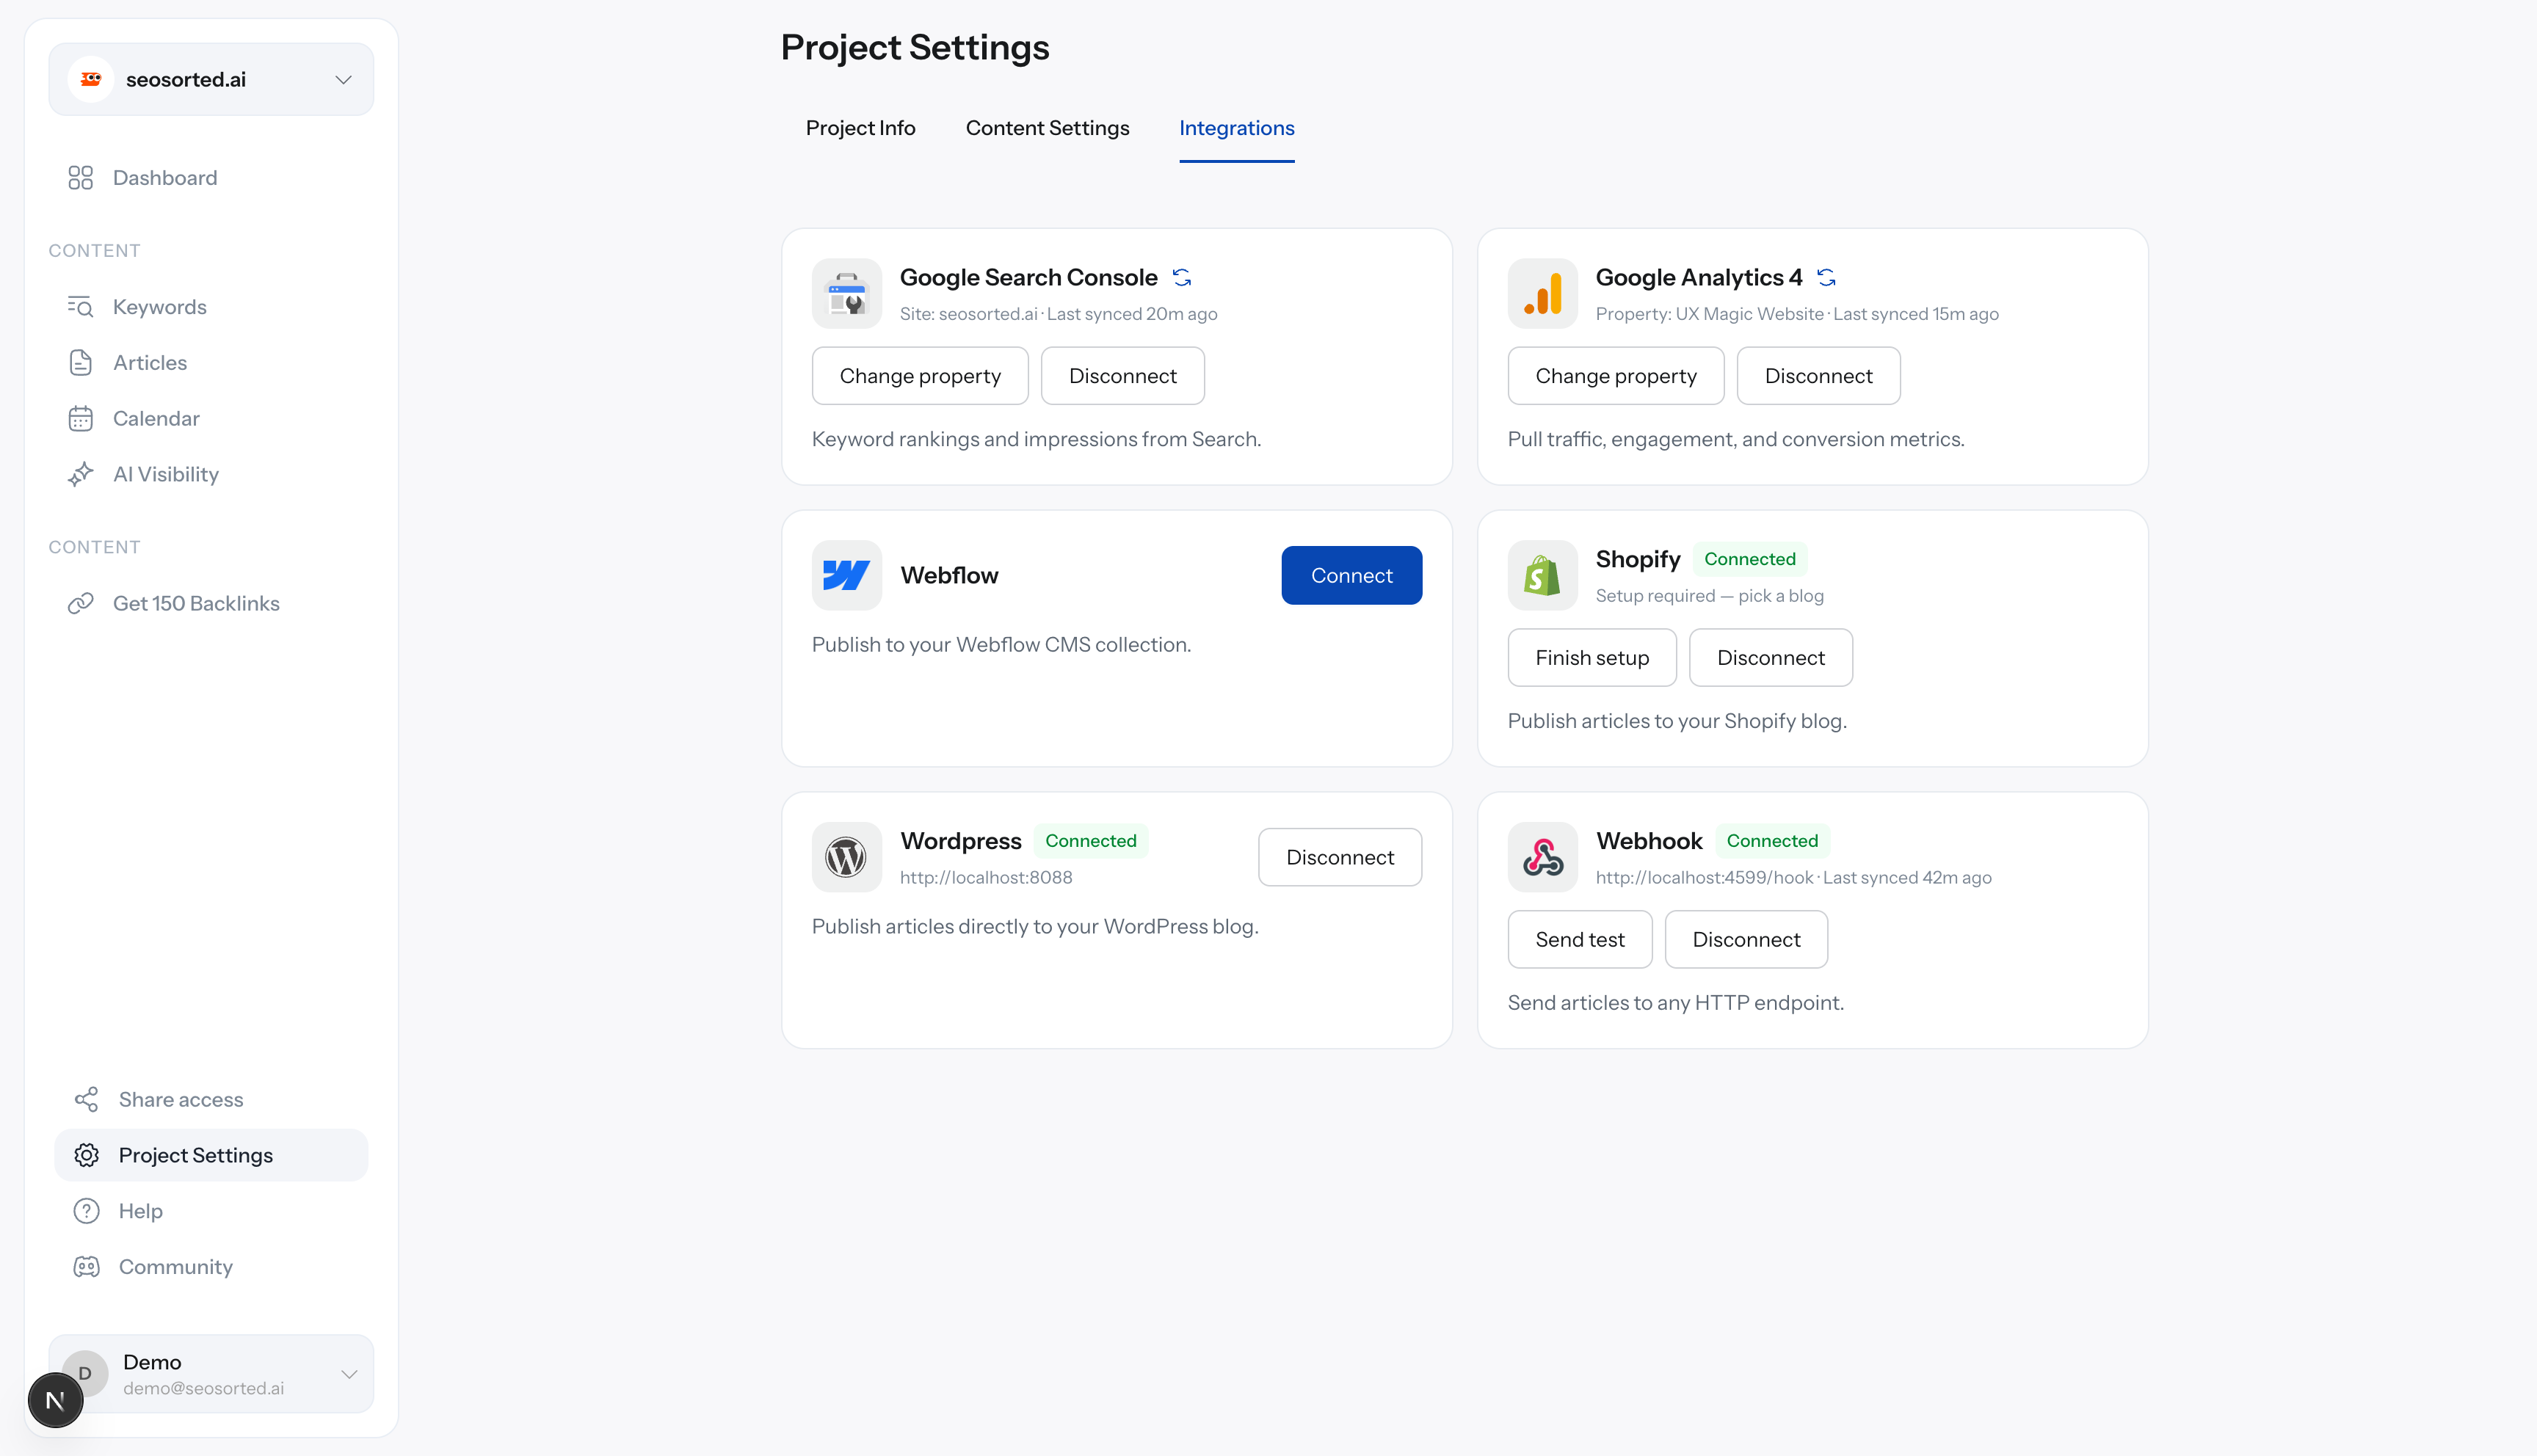Click the 'demo@seosorted.ai' email text
The height and width of the screenshot is (1456, 2537).
point(203,1388)
